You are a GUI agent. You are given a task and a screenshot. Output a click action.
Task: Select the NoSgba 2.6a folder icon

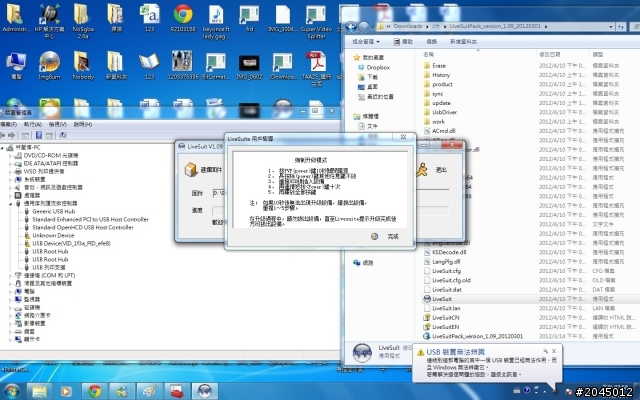pyautogui.click(x=83, y=21)
